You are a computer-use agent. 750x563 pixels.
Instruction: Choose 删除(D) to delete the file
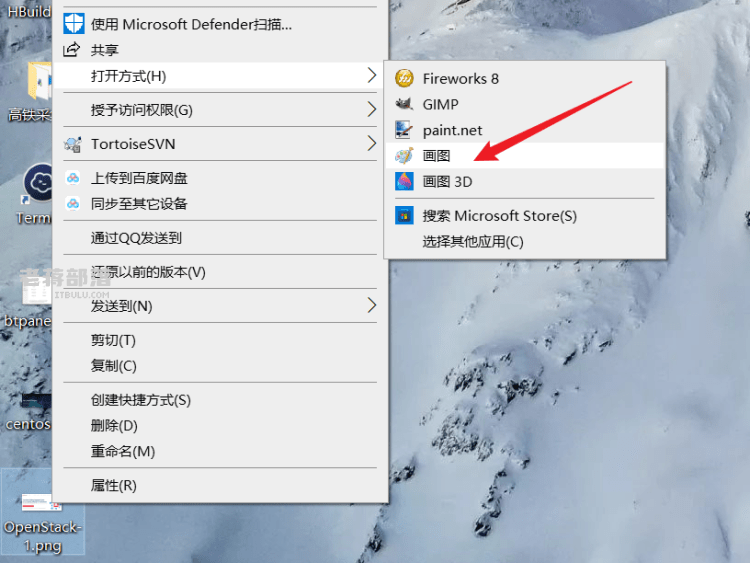point(220,426)
